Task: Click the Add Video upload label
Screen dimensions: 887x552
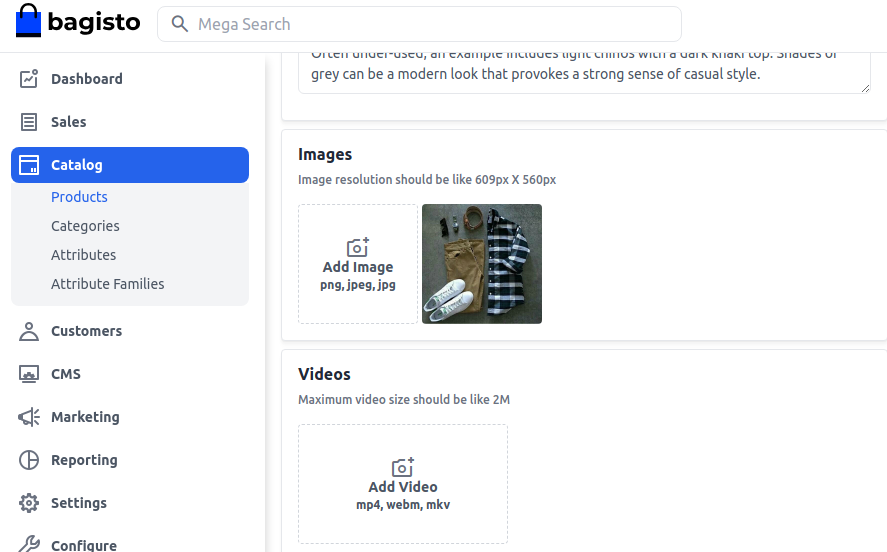Action: tap(403, 486)
